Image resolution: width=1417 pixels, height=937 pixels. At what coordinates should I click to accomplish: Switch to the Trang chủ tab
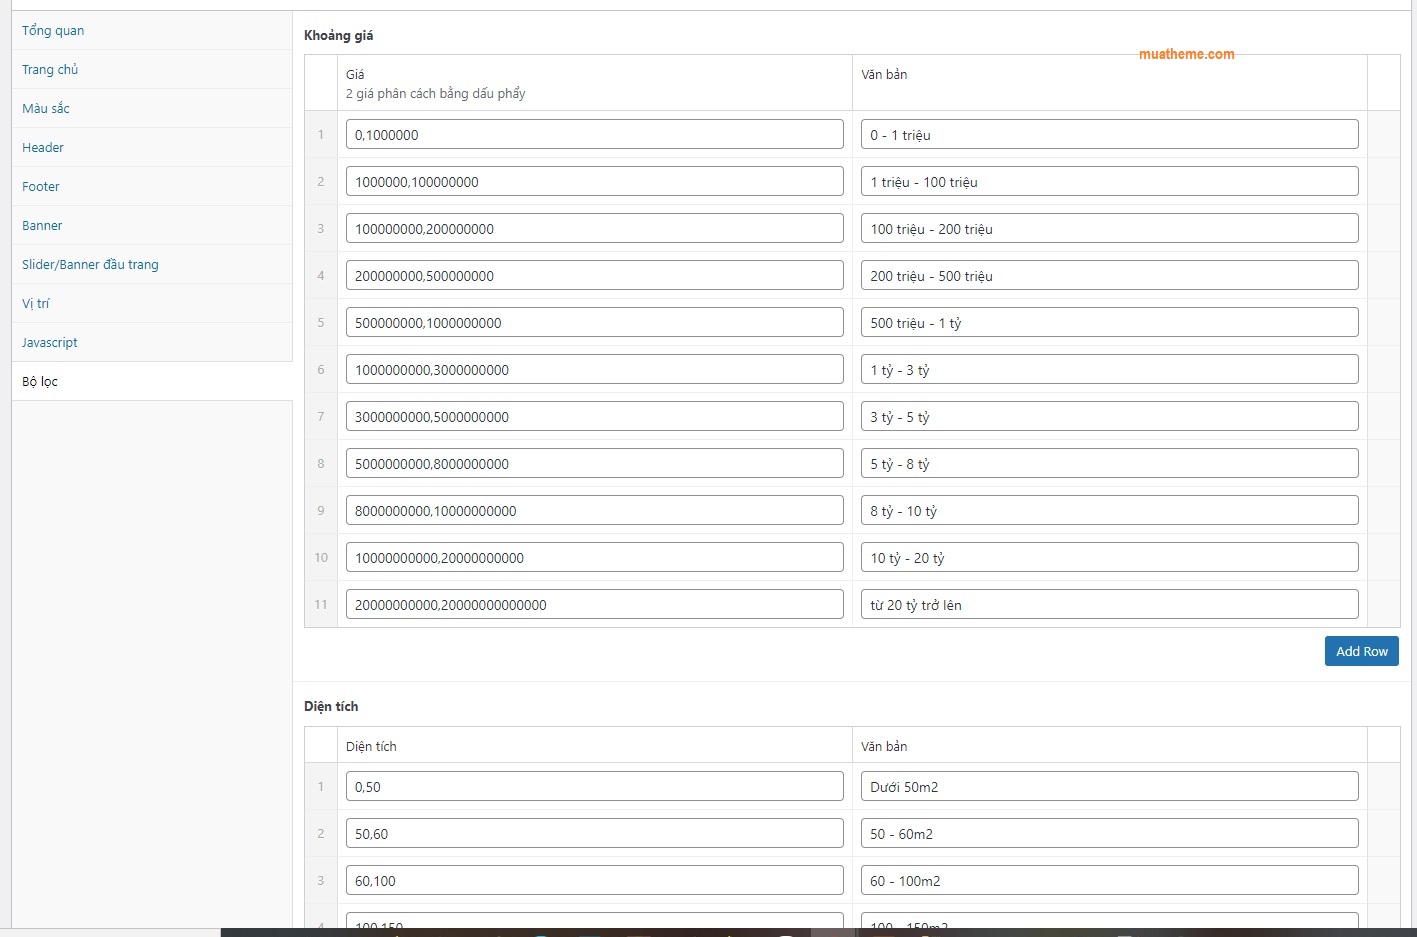point(50,70)
